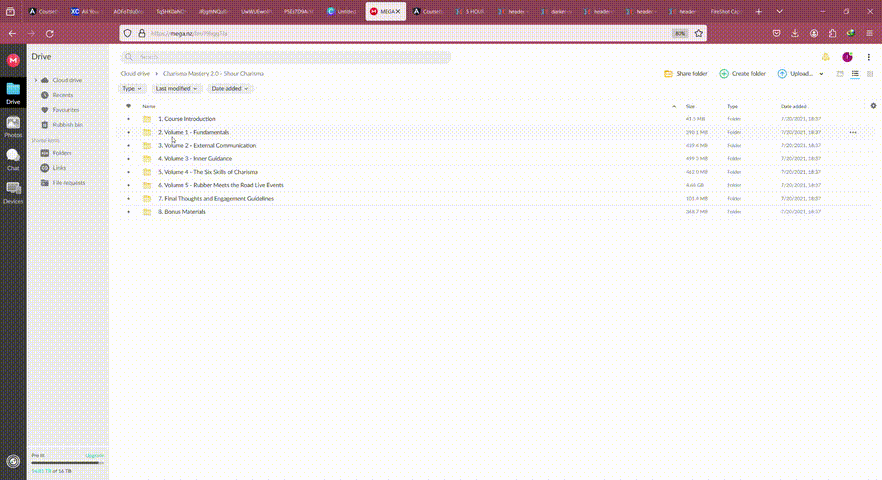Click the dot beside 1. Course Introduction

pyautogui.click(x=128, y=119)
